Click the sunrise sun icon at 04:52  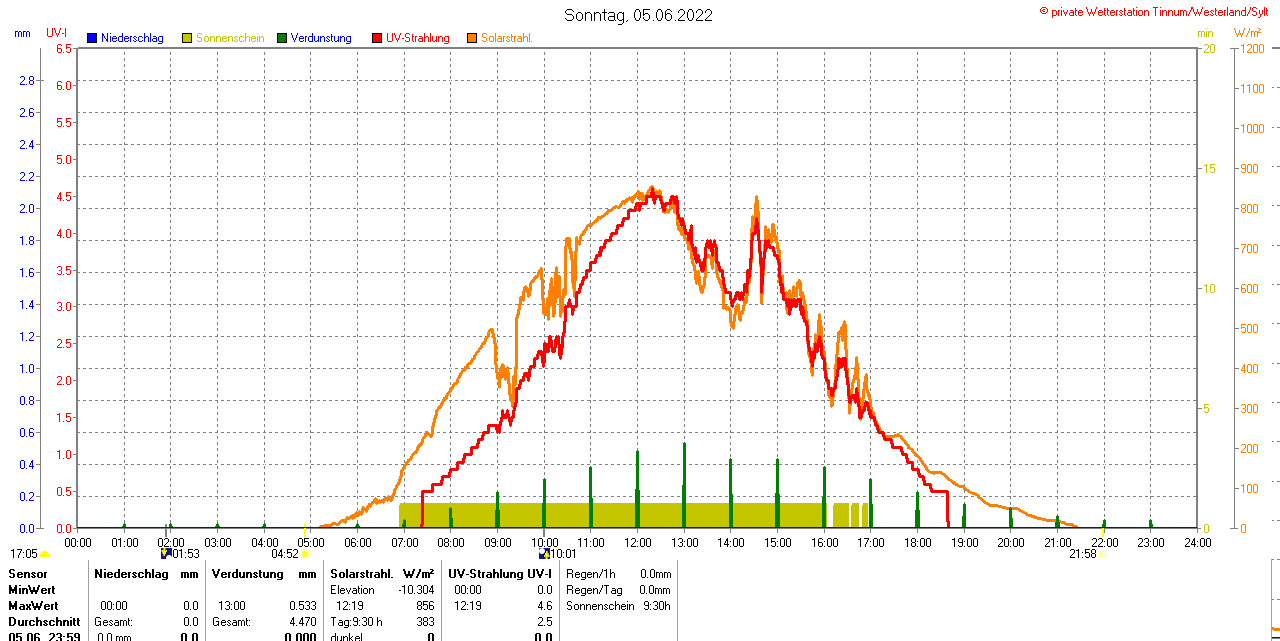pos(305,554)
